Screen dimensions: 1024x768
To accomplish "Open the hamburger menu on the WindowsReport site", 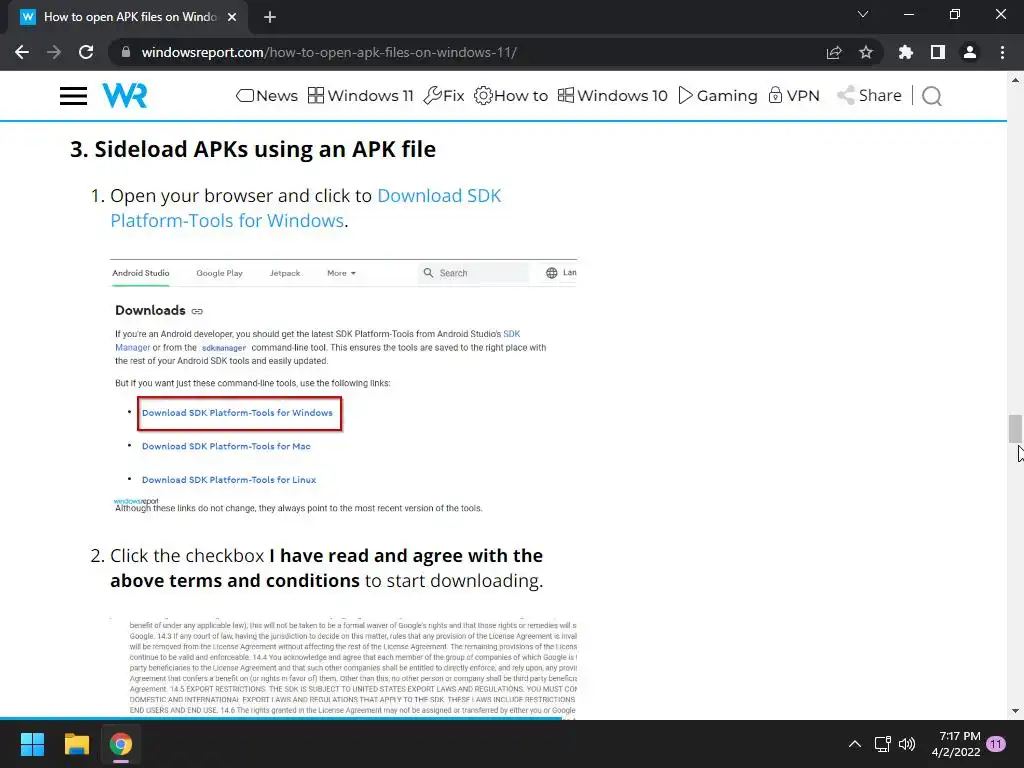I will point(73,96).
